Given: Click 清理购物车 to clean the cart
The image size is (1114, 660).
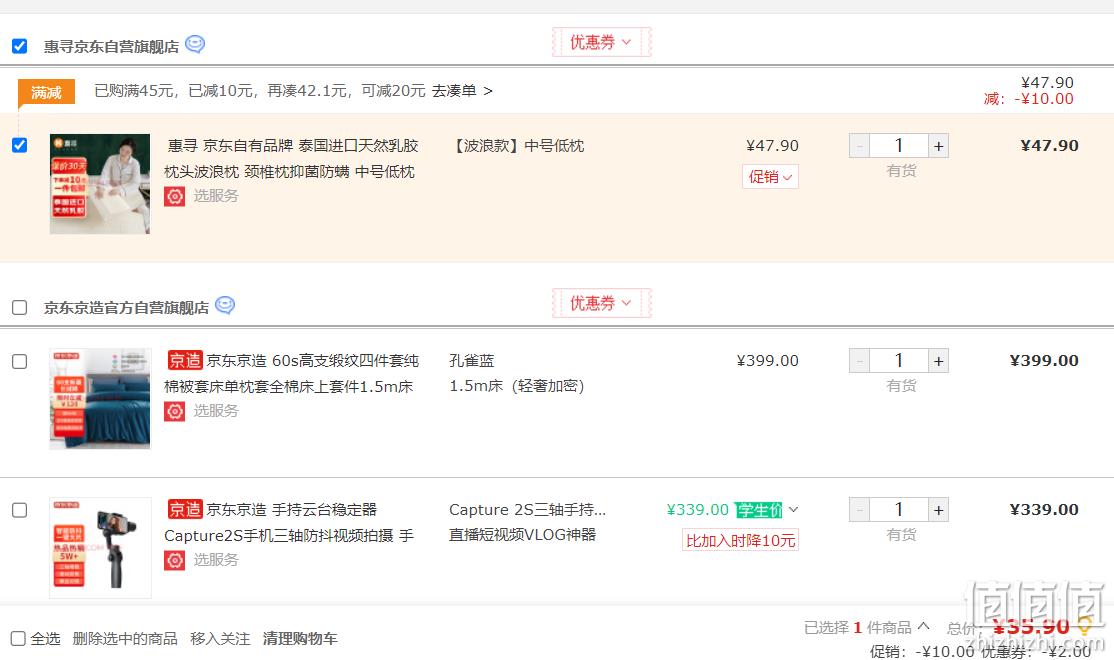Looking at the screenshot, I should [x=300, y=639].
